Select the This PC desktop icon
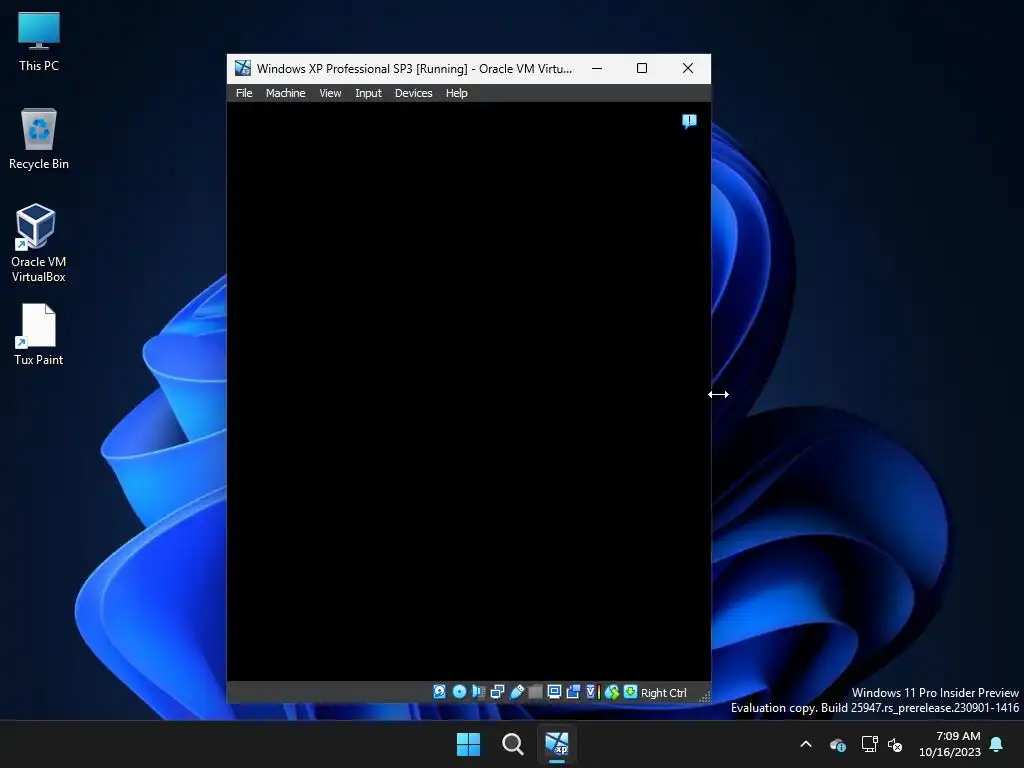Image resolution: width=1024 pixels, height=768 pixels. pyautogui.click(x=39, y=41)
